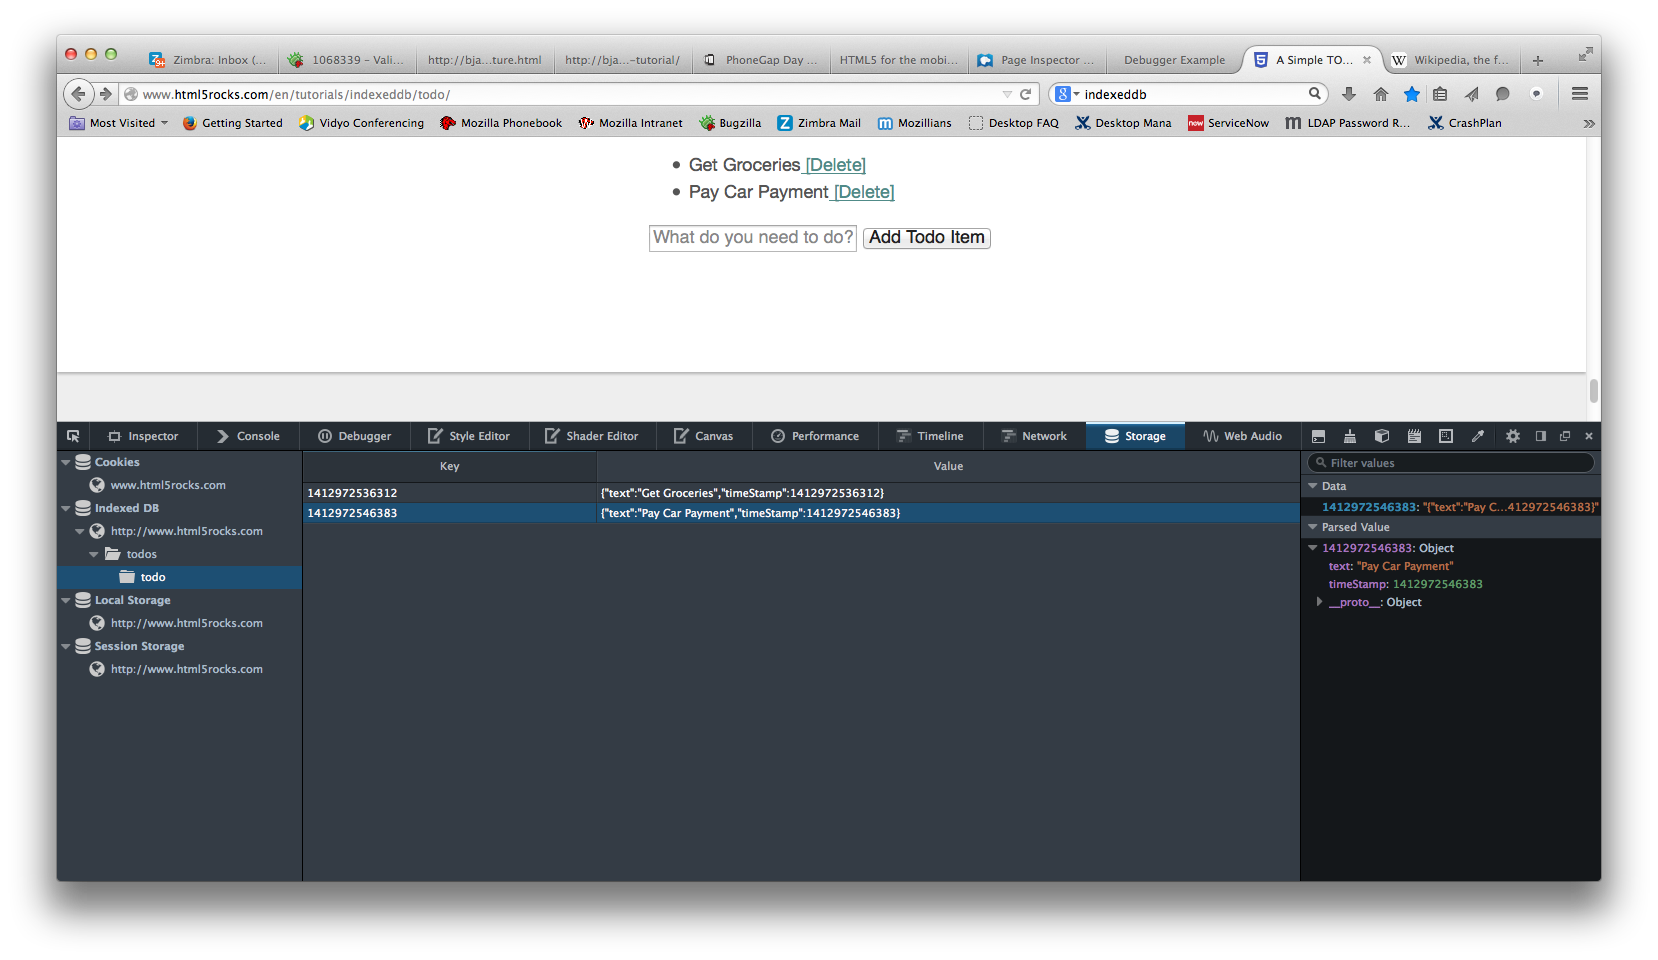
Task: Reload the current page
Action: pos(1025,94)
